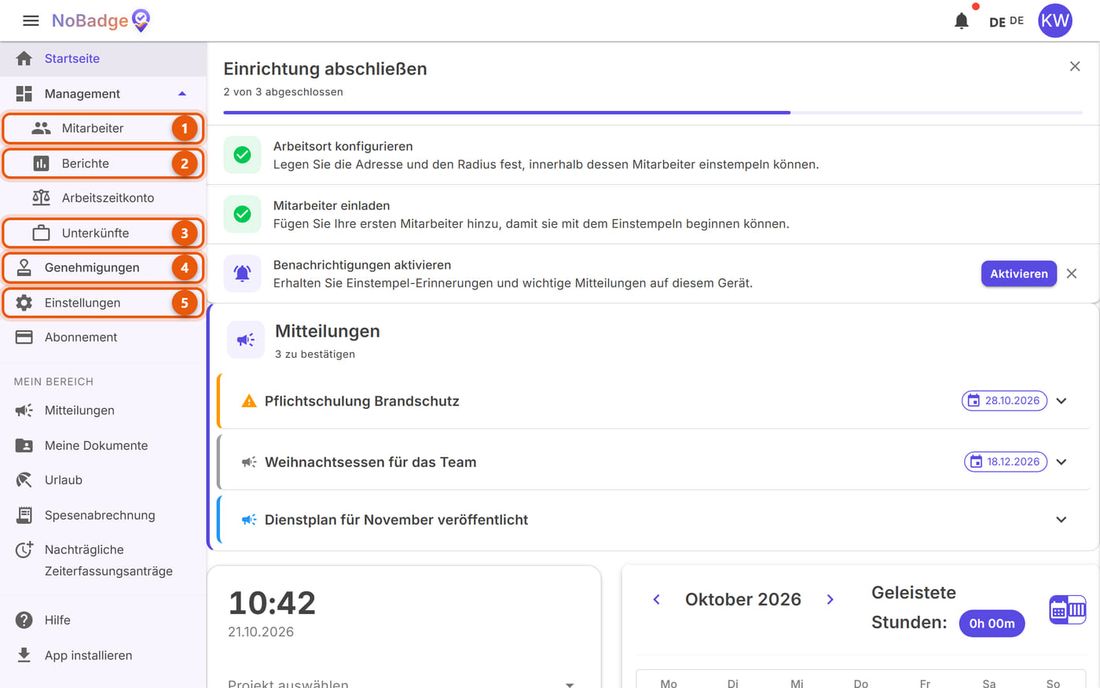
Task: Open Urlaub page
Action: (103, 480)
